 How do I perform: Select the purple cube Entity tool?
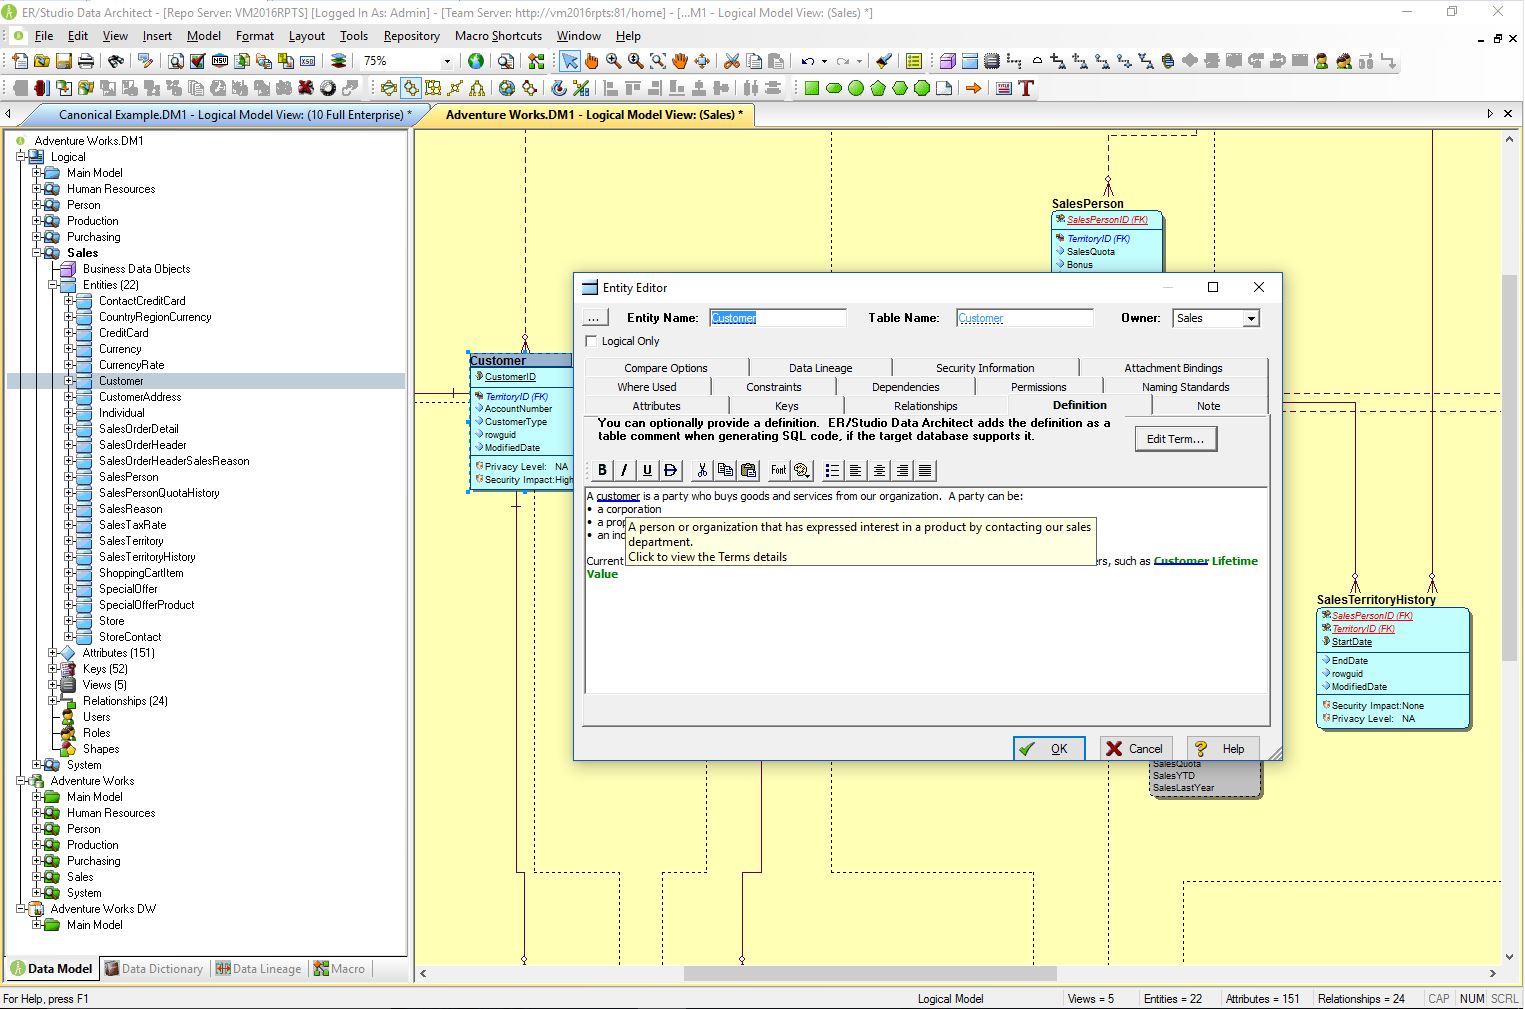(946, 61)
